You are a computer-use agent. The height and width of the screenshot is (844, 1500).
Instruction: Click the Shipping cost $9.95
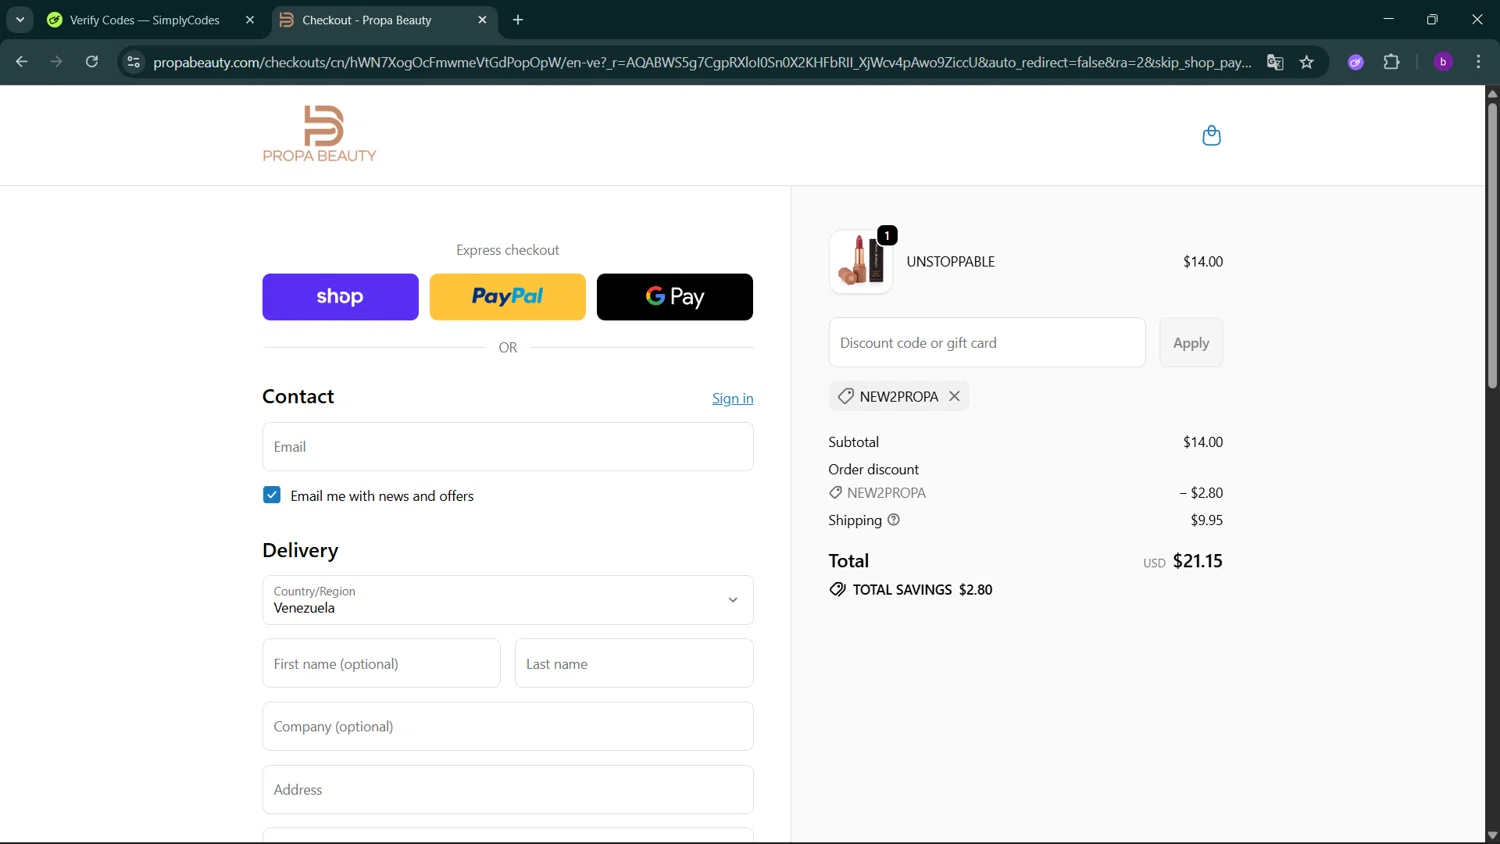[1207, 520]
